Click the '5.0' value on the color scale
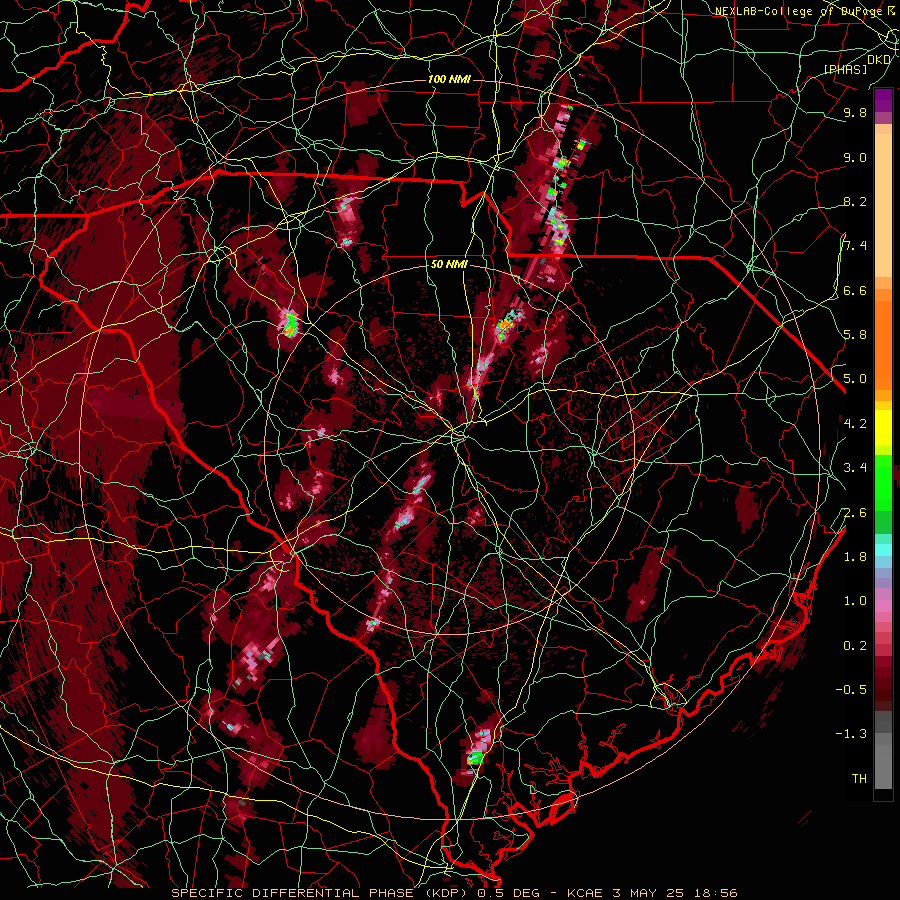The width and height of the screenshot is (900, 900). point(855,379)
